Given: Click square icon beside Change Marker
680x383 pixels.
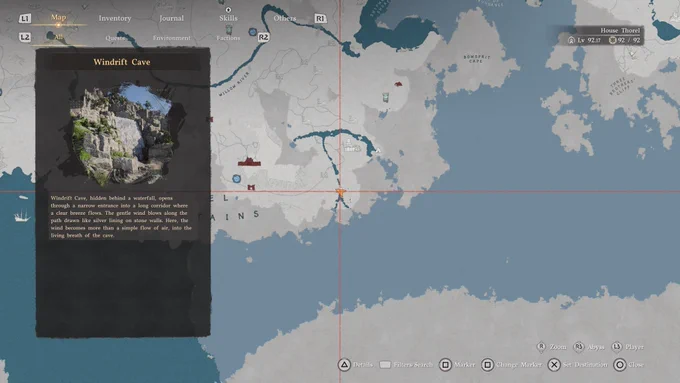Looking at the screenshot, I should coord(487,365).
